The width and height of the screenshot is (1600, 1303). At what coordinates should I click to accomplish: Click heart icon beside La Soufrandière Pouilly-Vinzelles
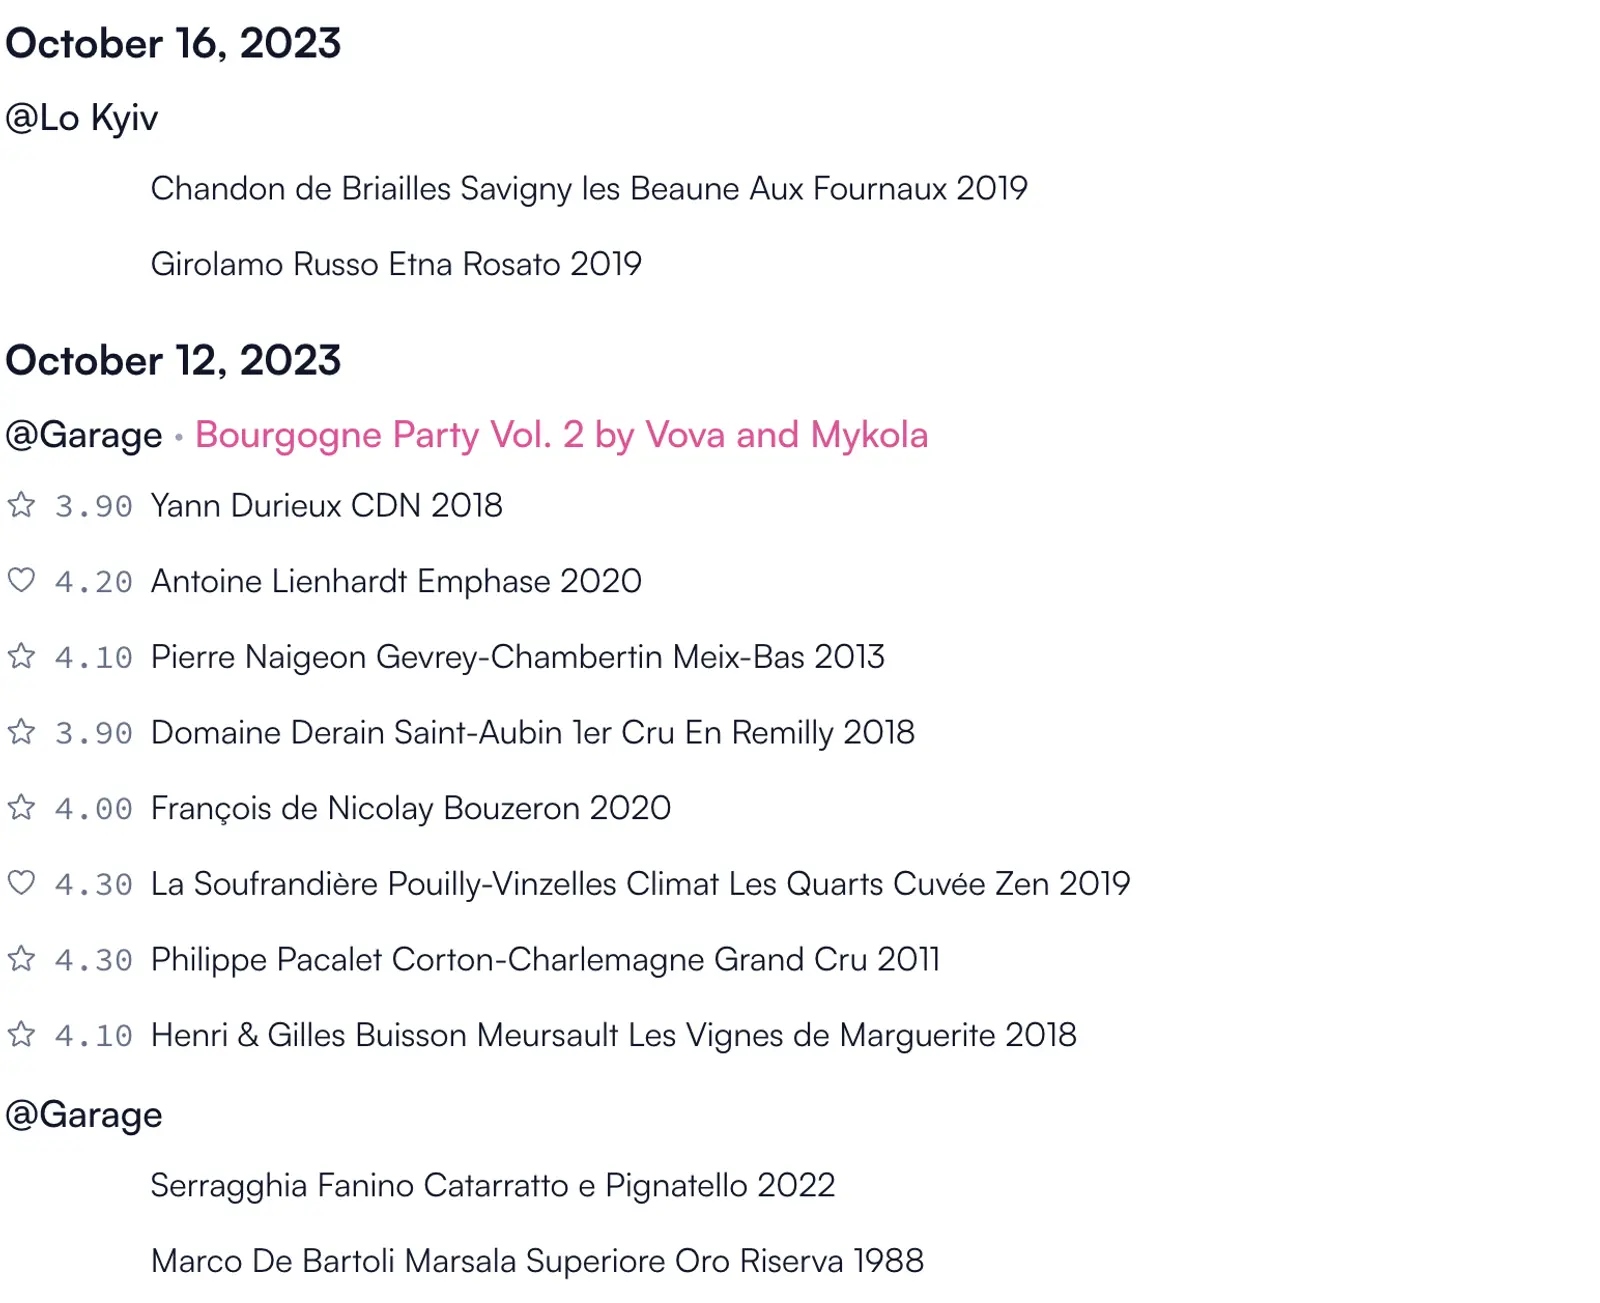coord(21,883)
